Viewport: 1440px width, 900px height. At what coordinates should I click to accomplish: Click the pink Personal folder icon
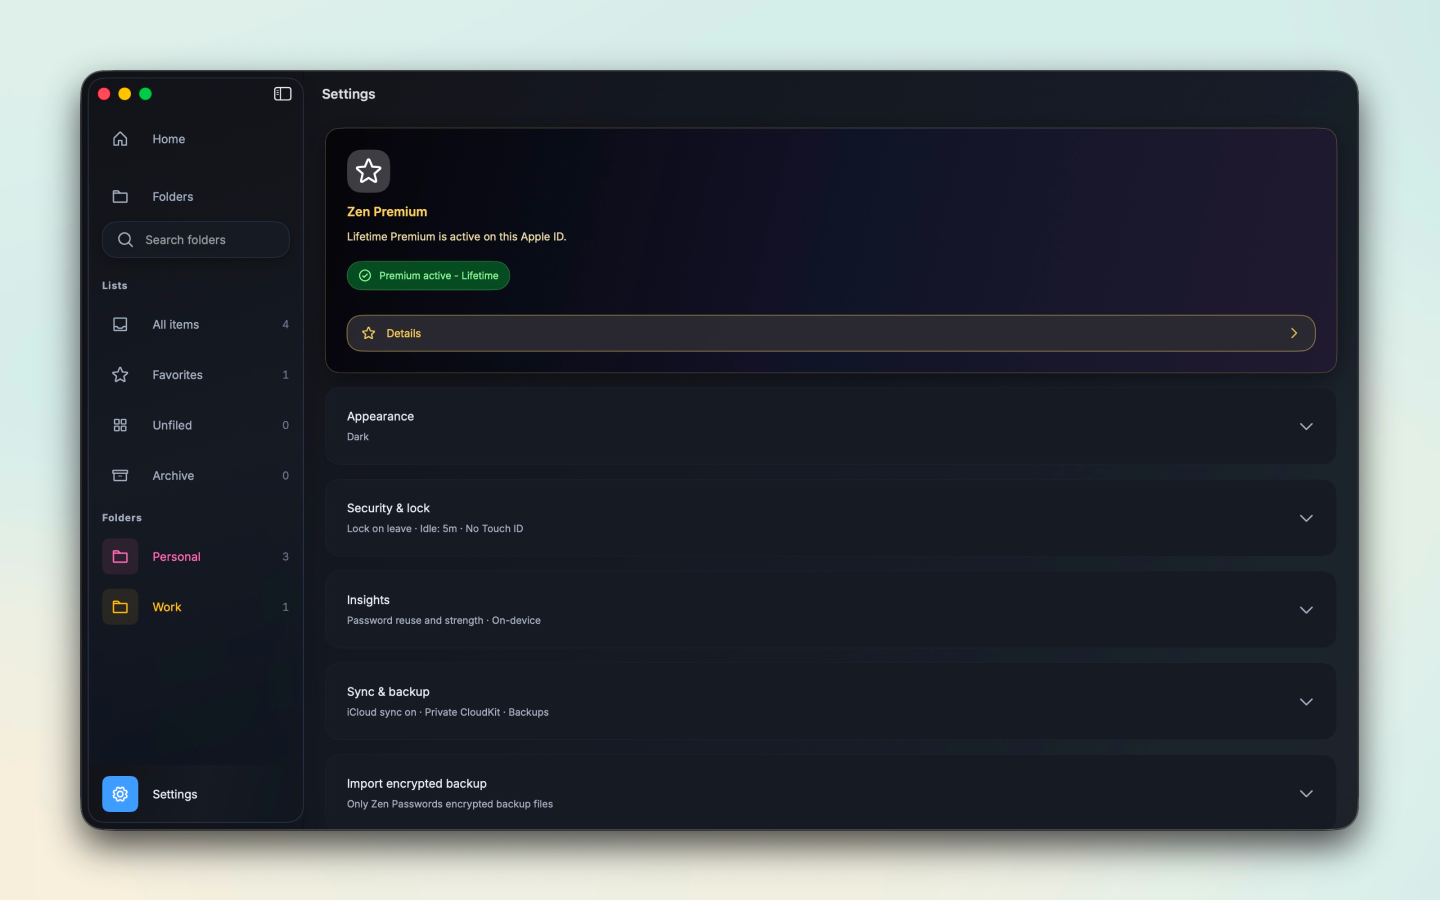coord(120,557)
